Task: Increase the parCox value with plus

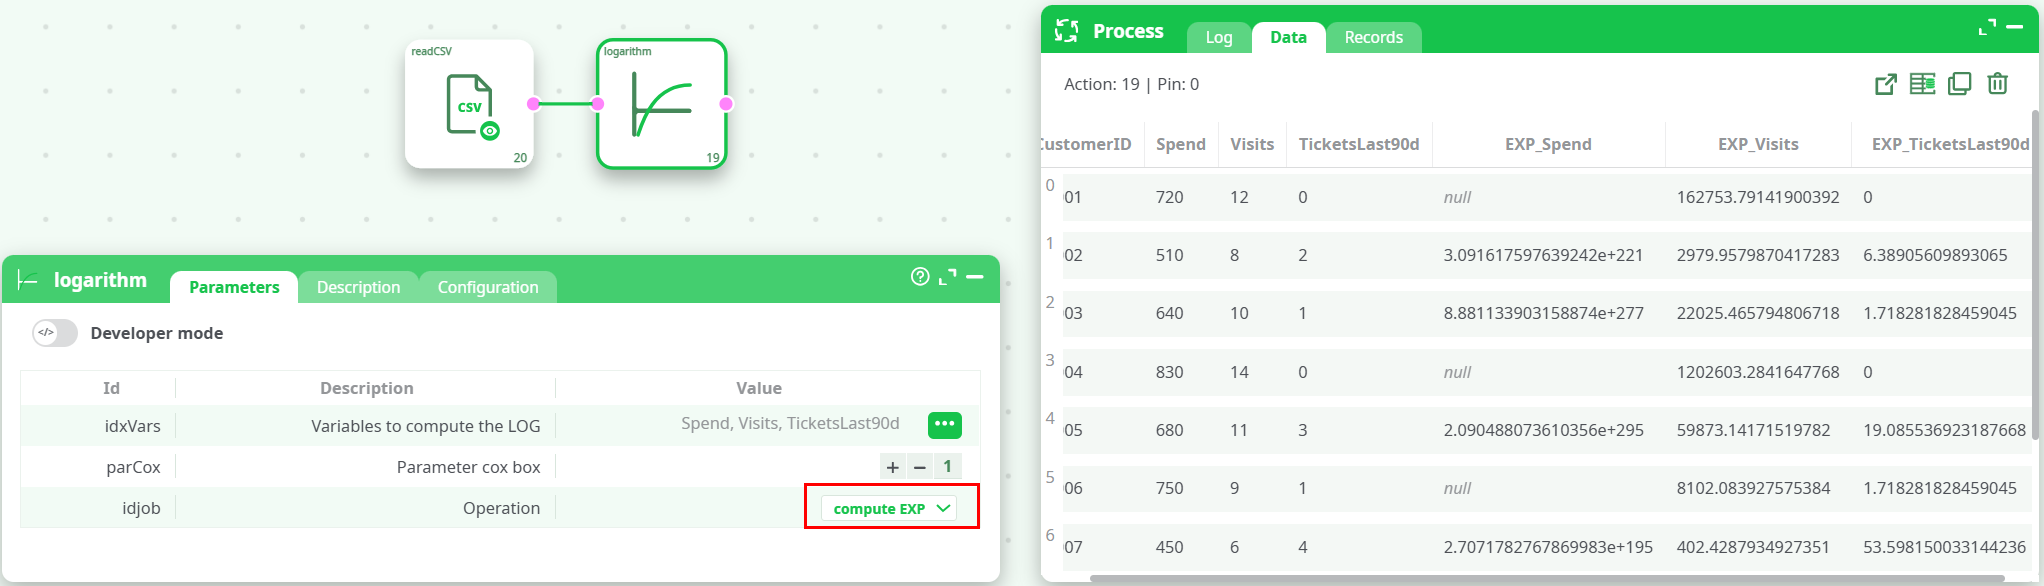Action: [893, 466]
